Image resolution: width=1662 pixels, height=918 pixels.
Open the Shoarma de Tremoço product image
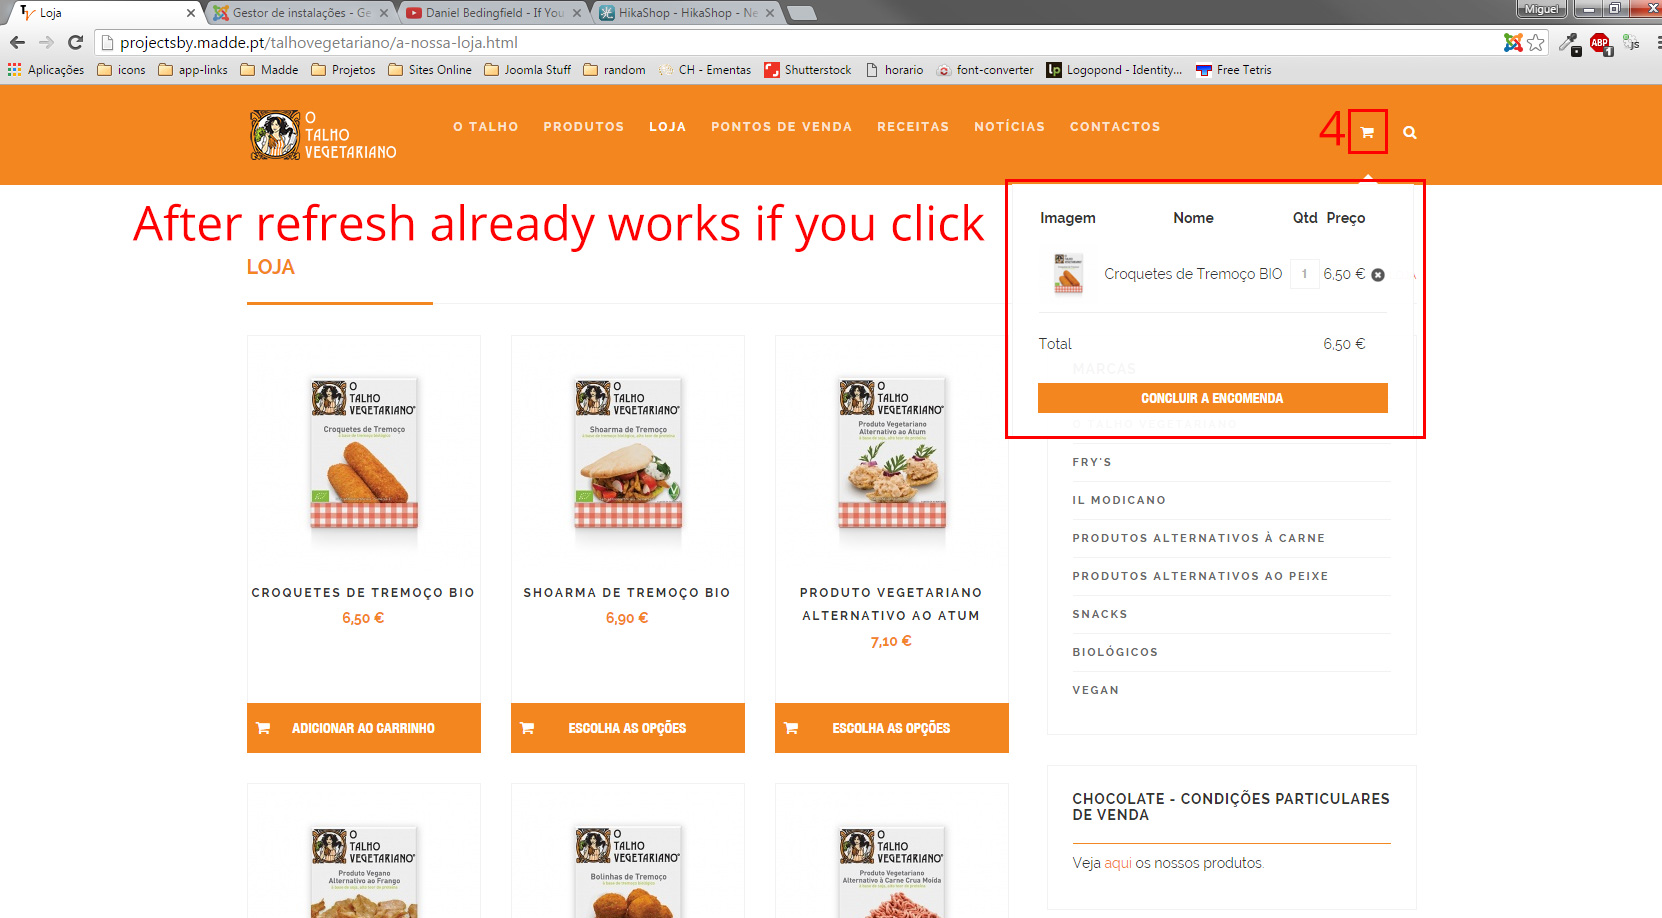628,453
